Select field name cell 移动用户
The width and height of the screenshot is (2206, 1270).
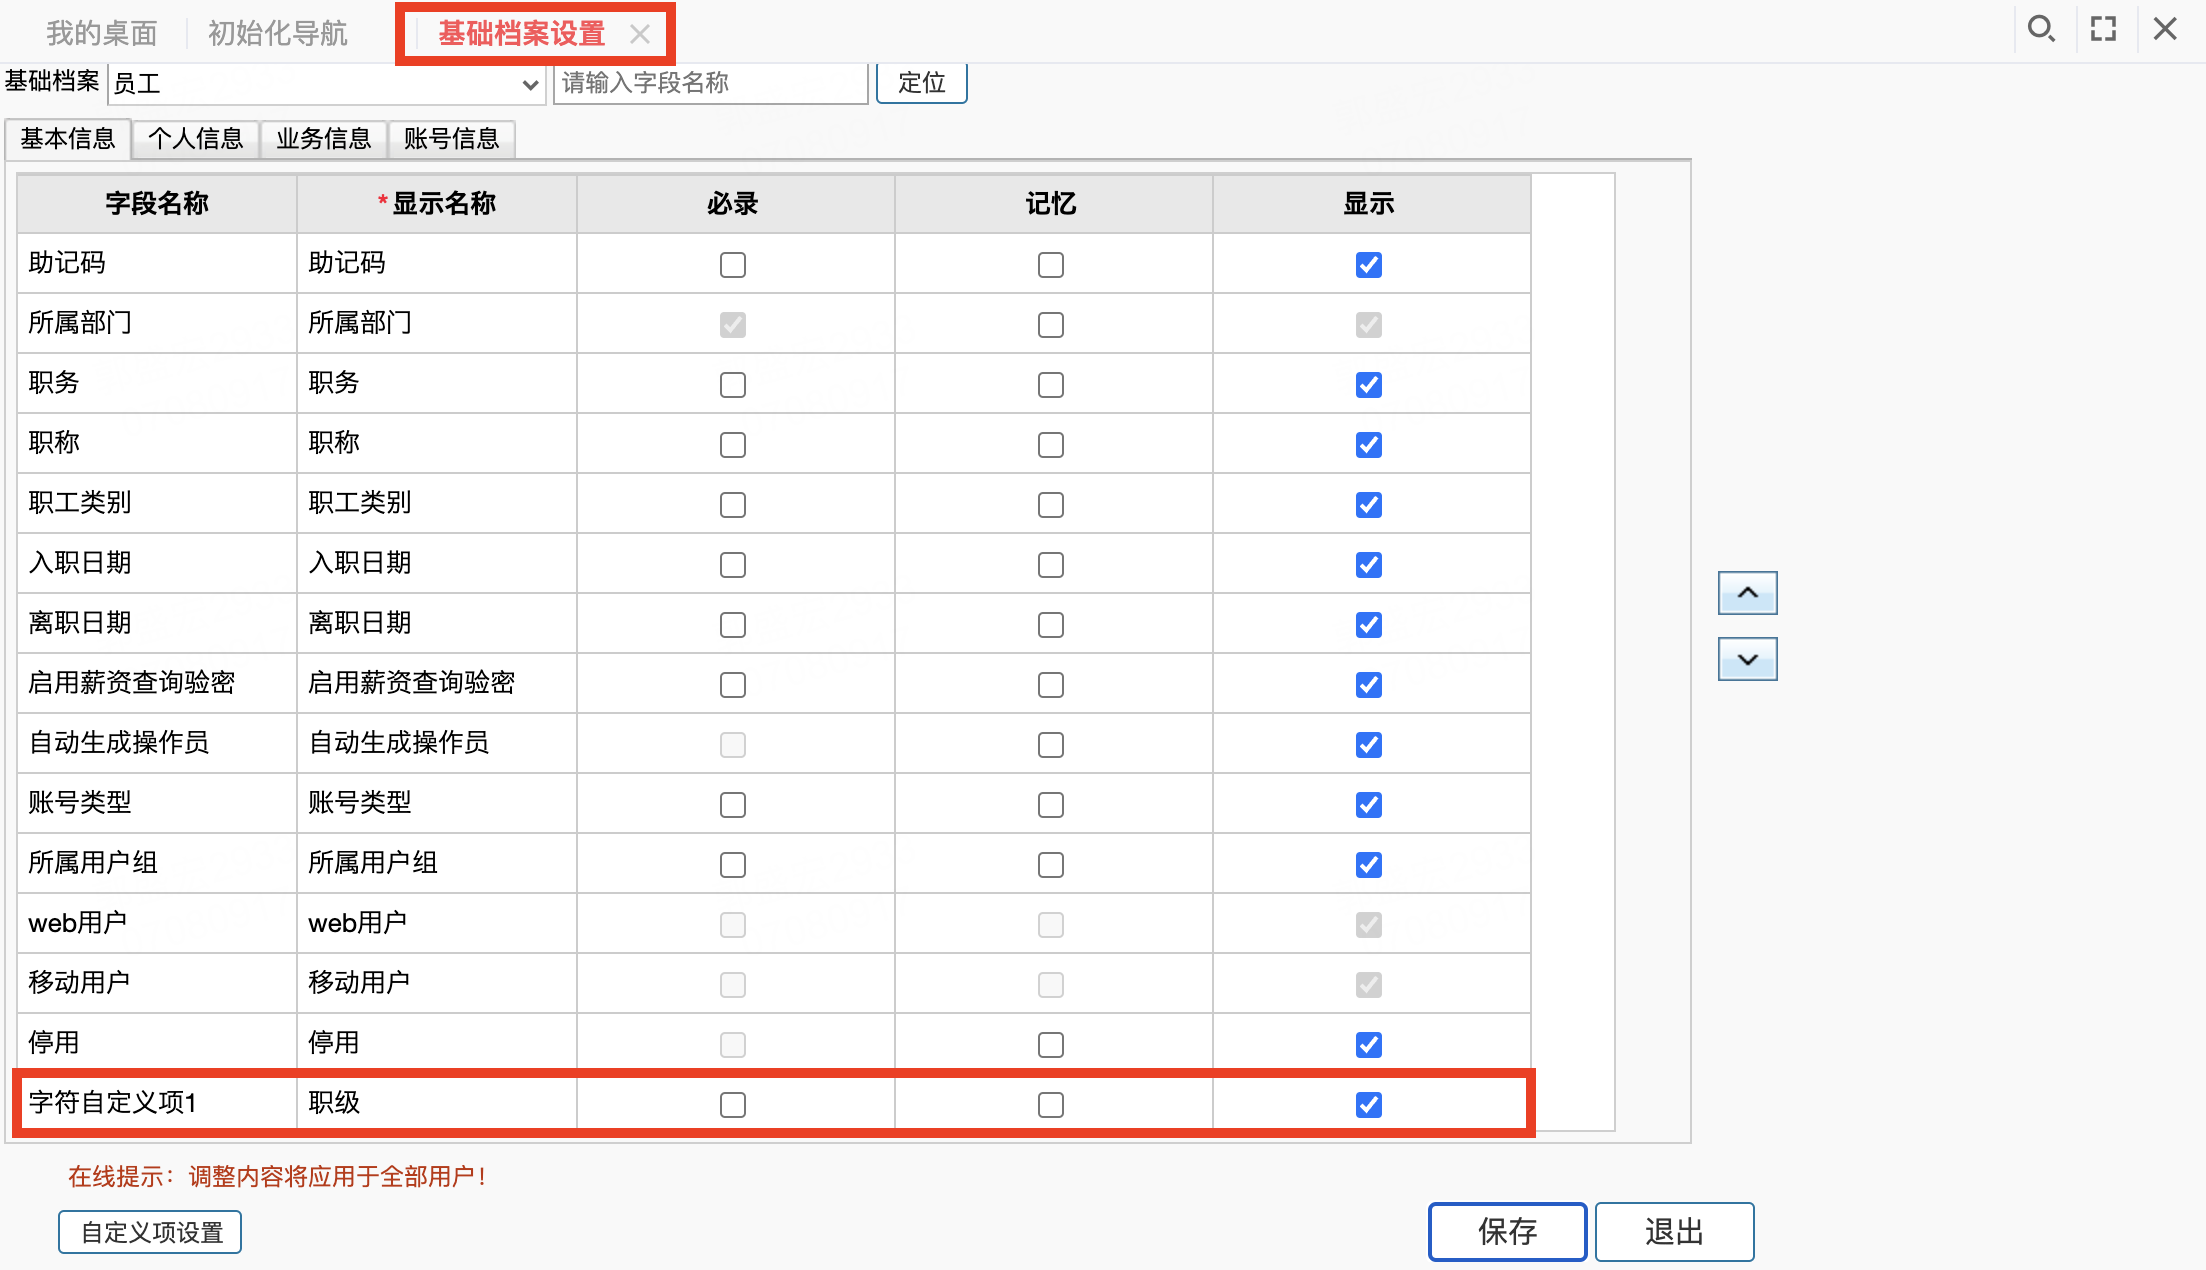tap(157, 983)
